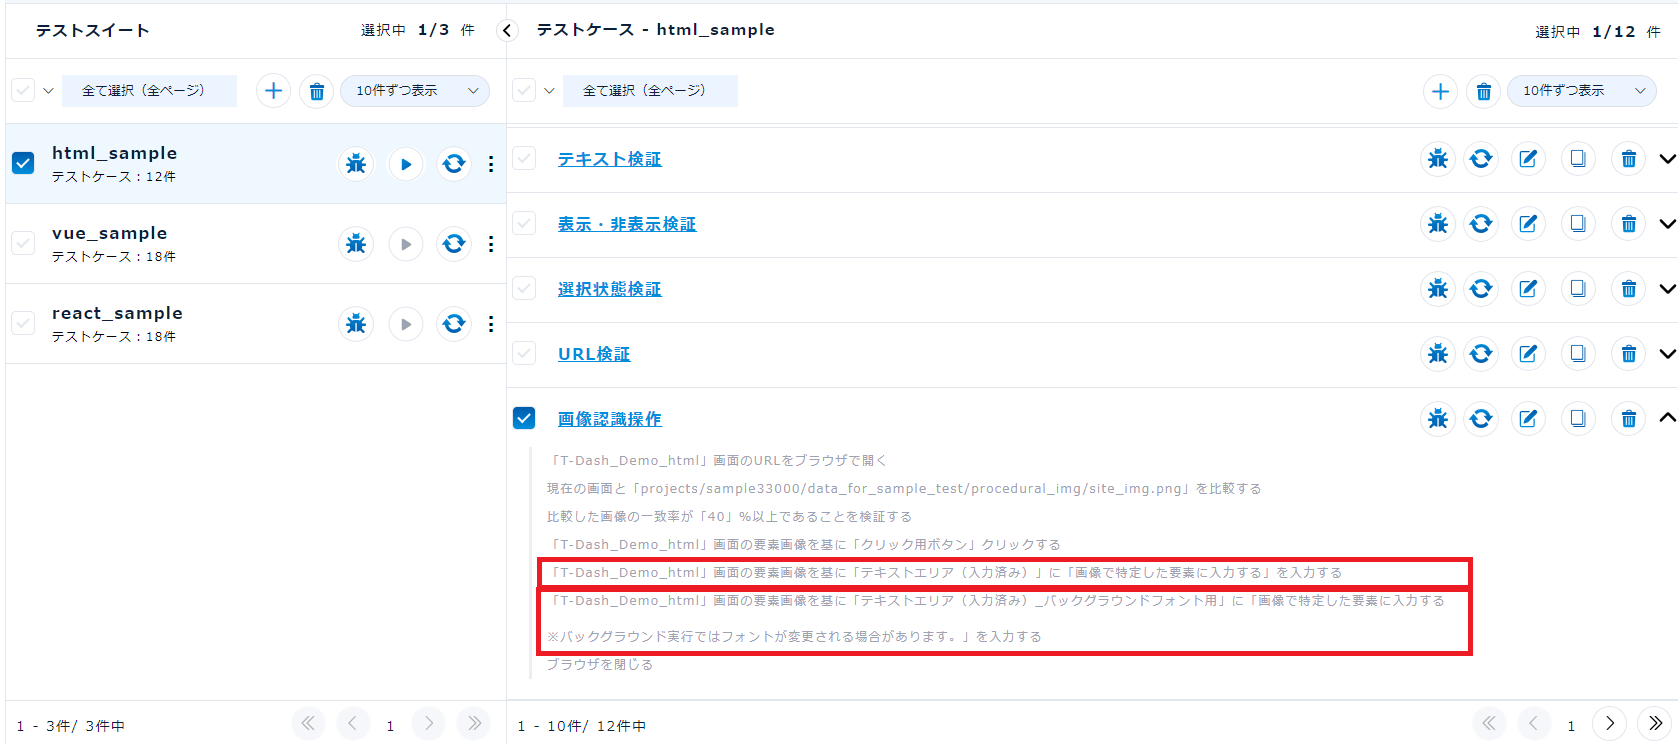Click the debug icon for 選択状態検証
This screenshot has width=1678, height=744.
[1438, 289]
